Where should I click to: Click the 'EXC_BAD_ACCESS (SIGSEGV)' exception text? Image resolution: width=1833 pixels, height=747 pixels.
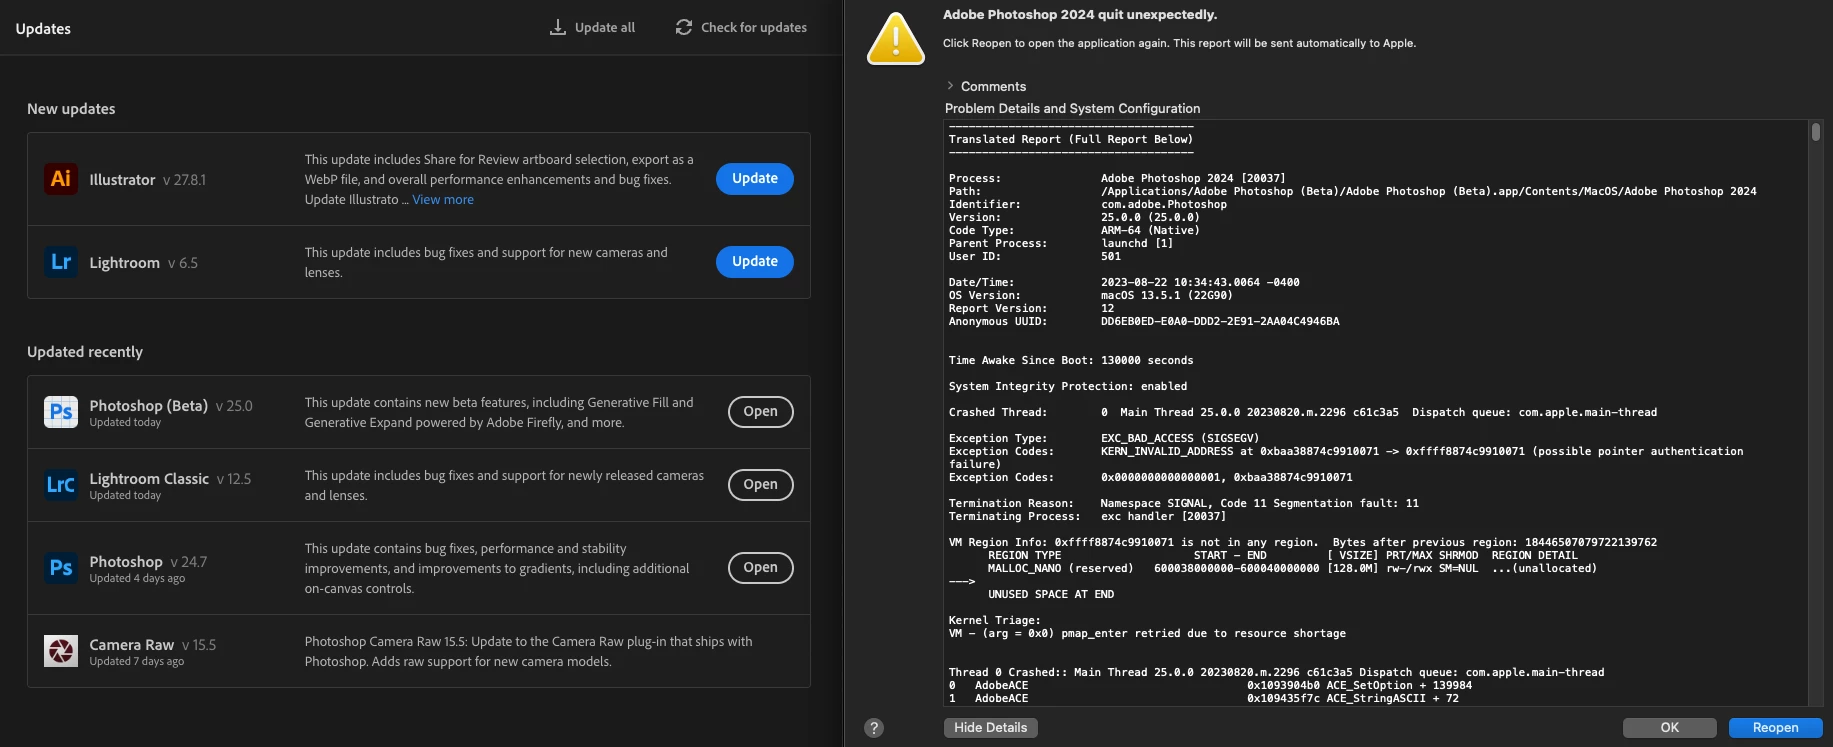tap(1180, 438)
